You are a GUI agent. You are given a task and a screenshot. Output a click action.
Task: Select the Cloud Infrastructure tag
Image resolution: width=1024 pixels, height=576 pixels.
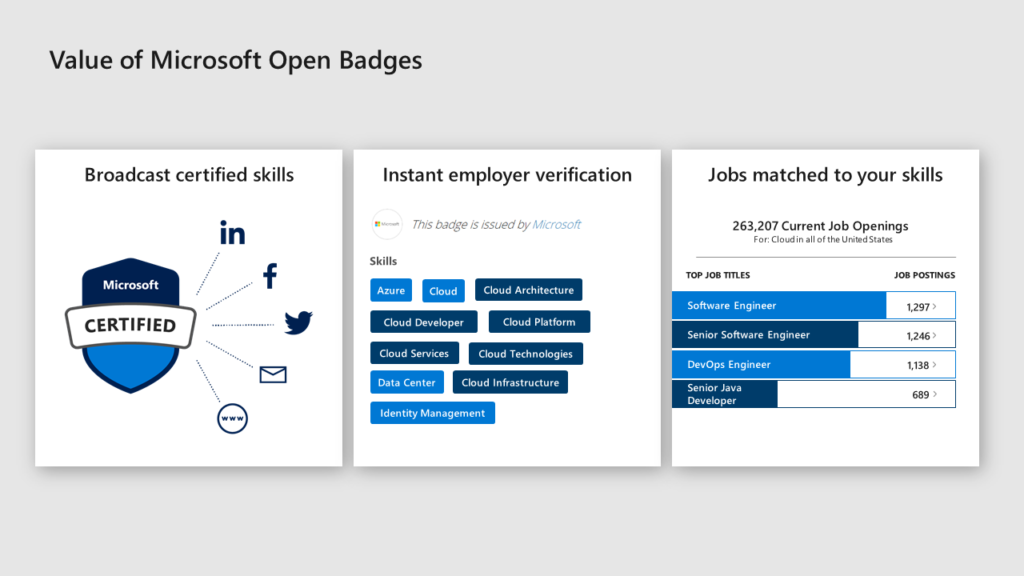[x=510, y=382]
